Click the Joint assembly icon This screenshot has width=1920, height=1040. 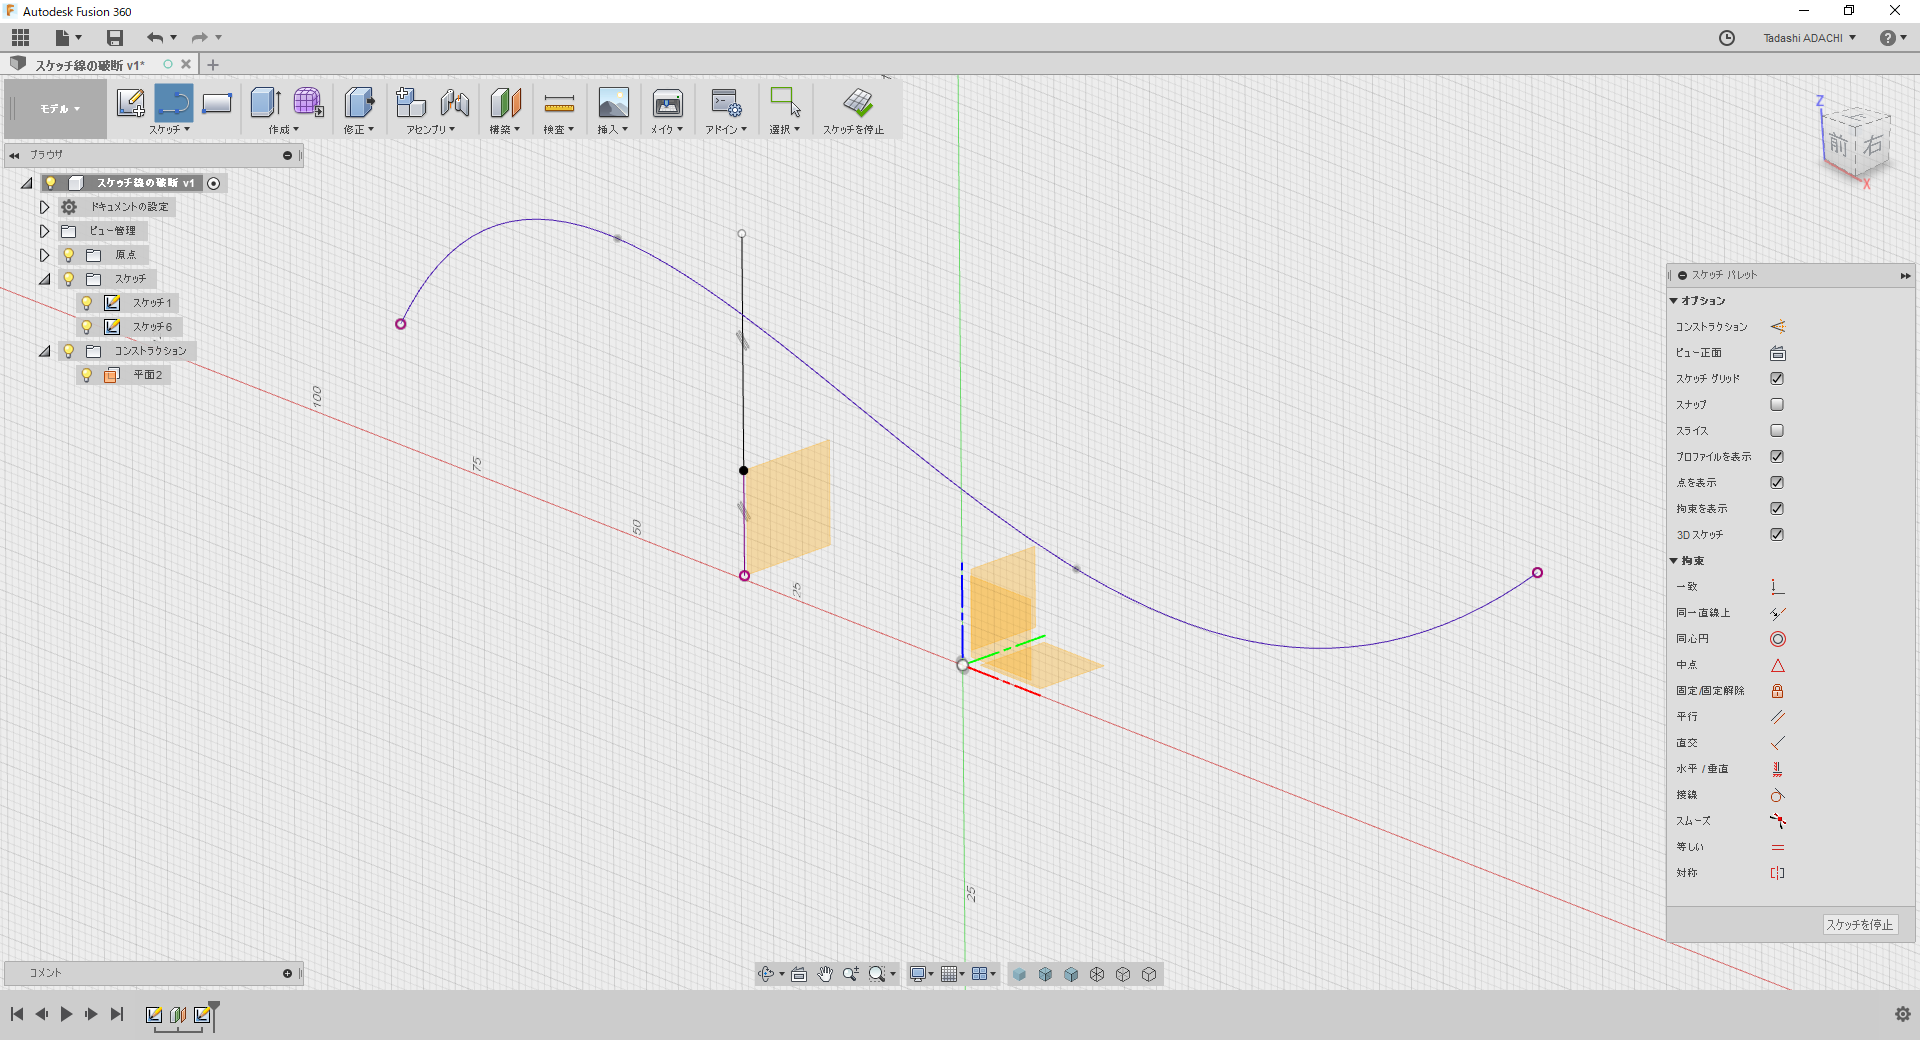pos(454,102)
